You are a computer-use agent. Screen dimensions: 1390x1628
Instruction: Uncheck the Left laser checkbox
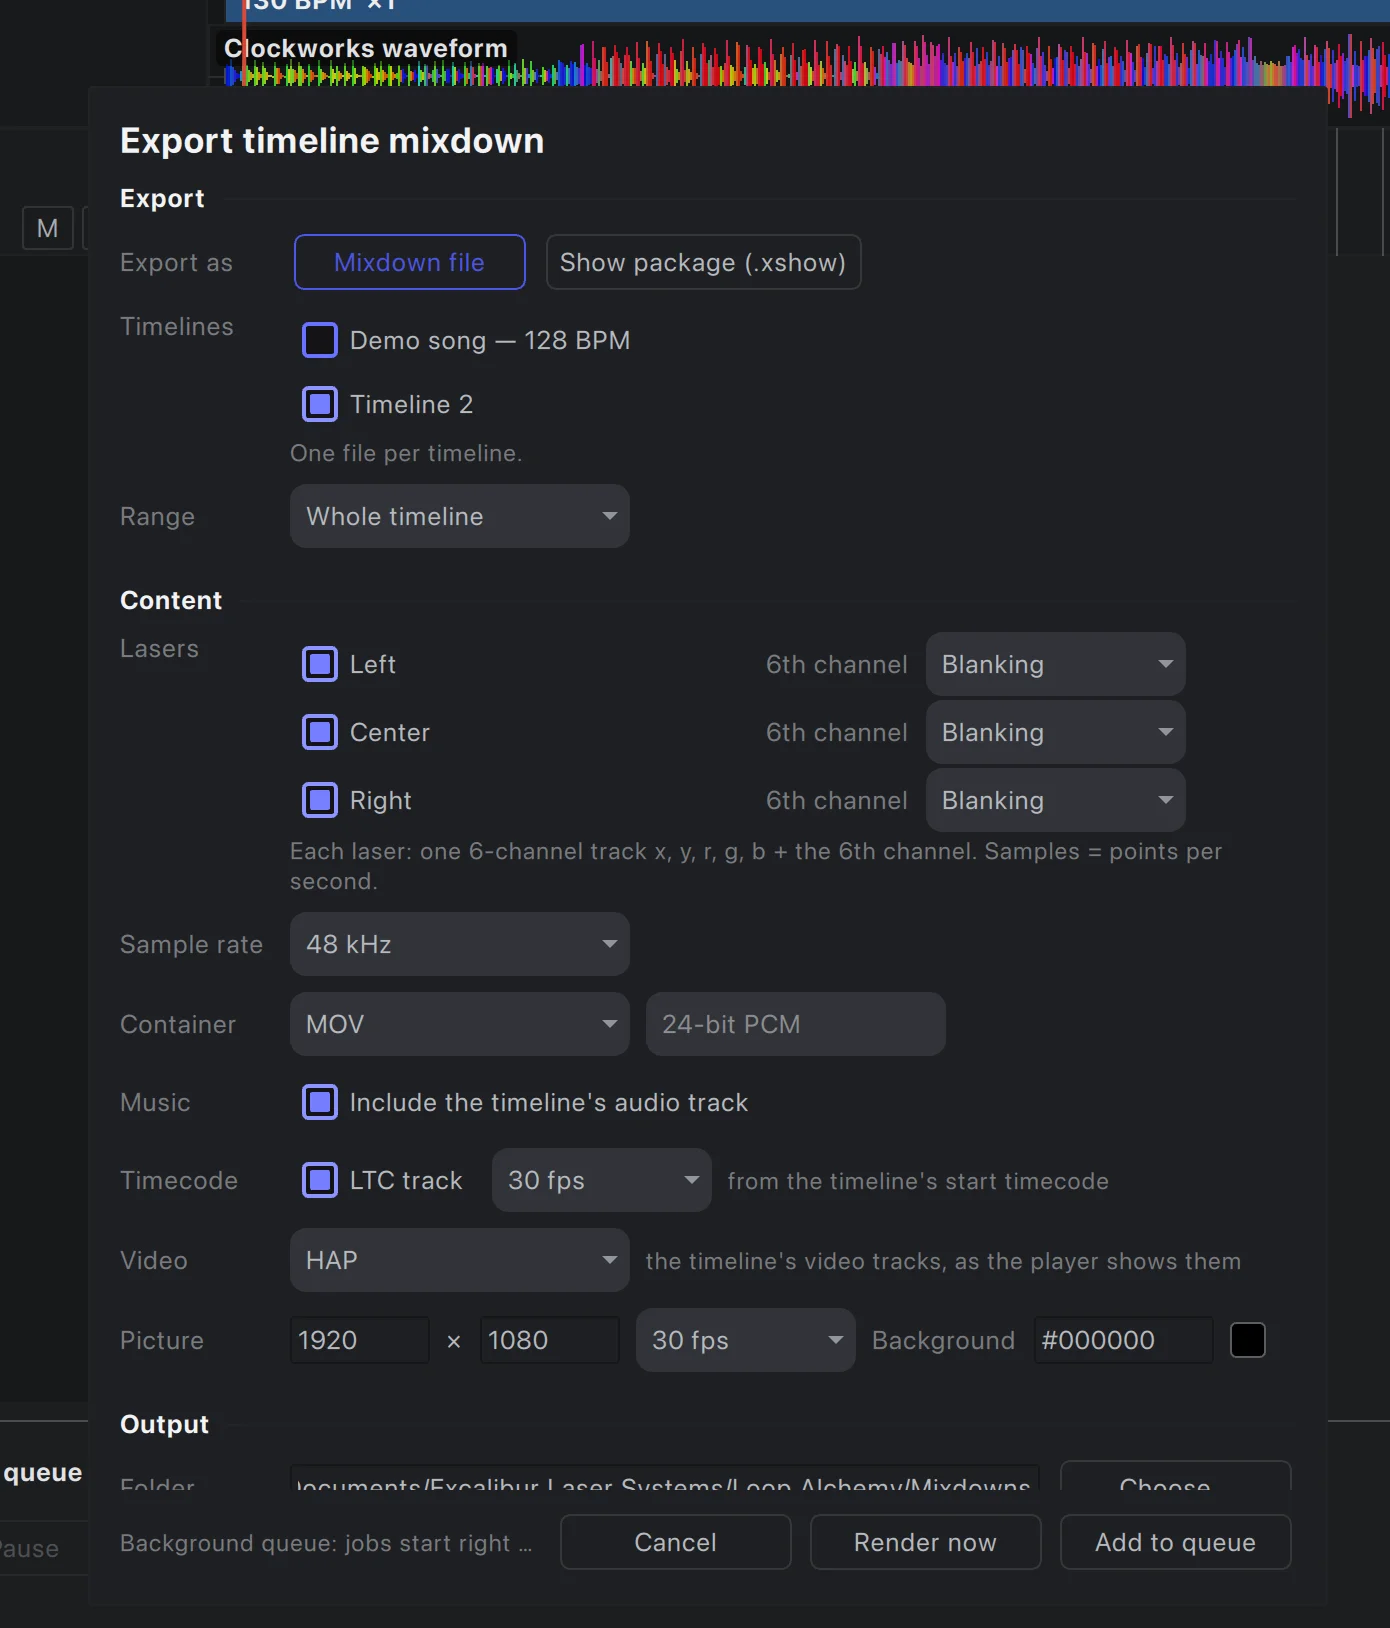(320, 664)
